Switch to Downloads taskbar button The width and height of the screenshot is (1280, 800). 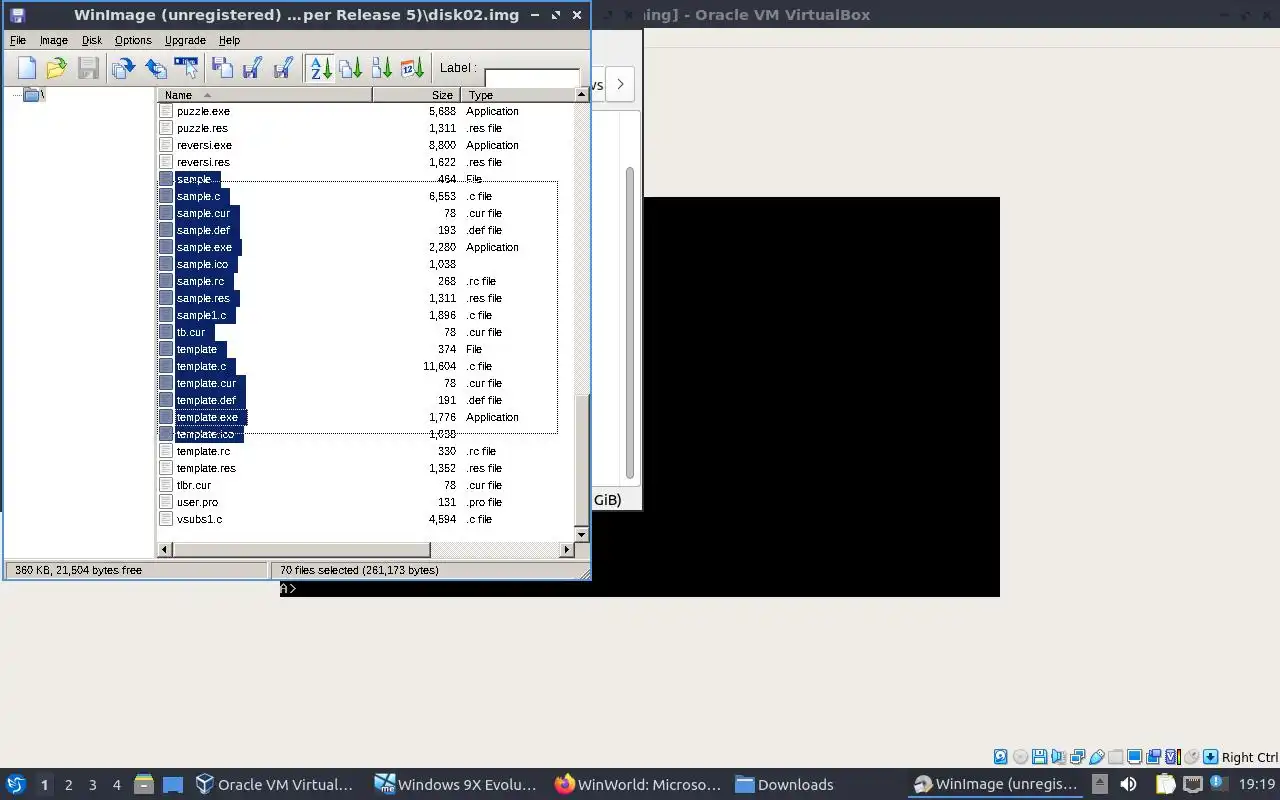[785, 784]
